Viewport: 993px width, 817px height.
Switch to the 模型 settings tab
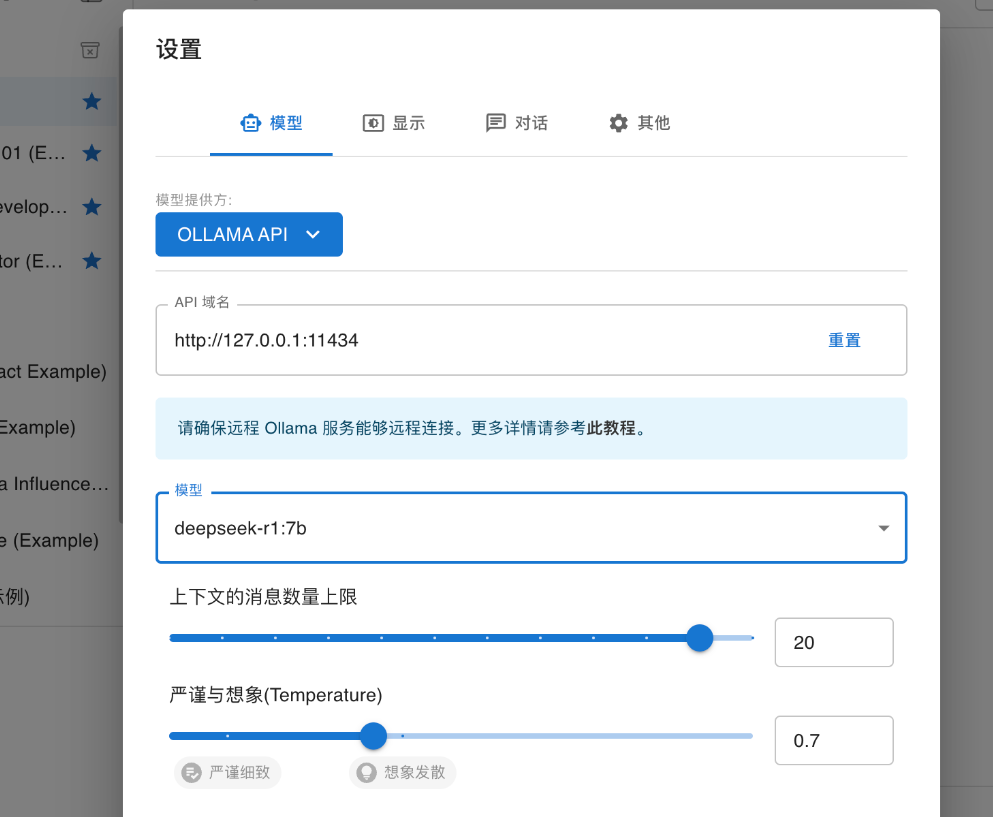tap(271, 123)
